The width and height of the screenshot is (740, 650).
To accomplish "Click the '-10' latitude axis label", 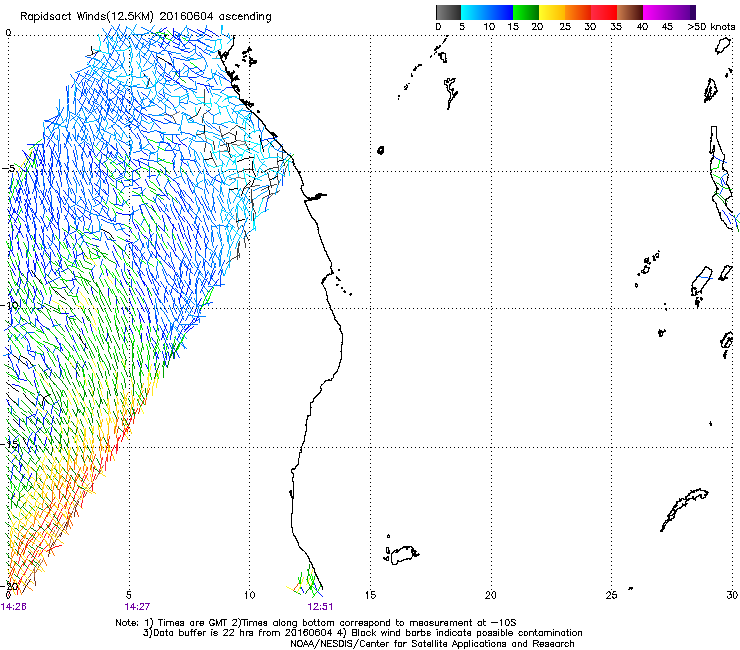I will click(10, 305).
